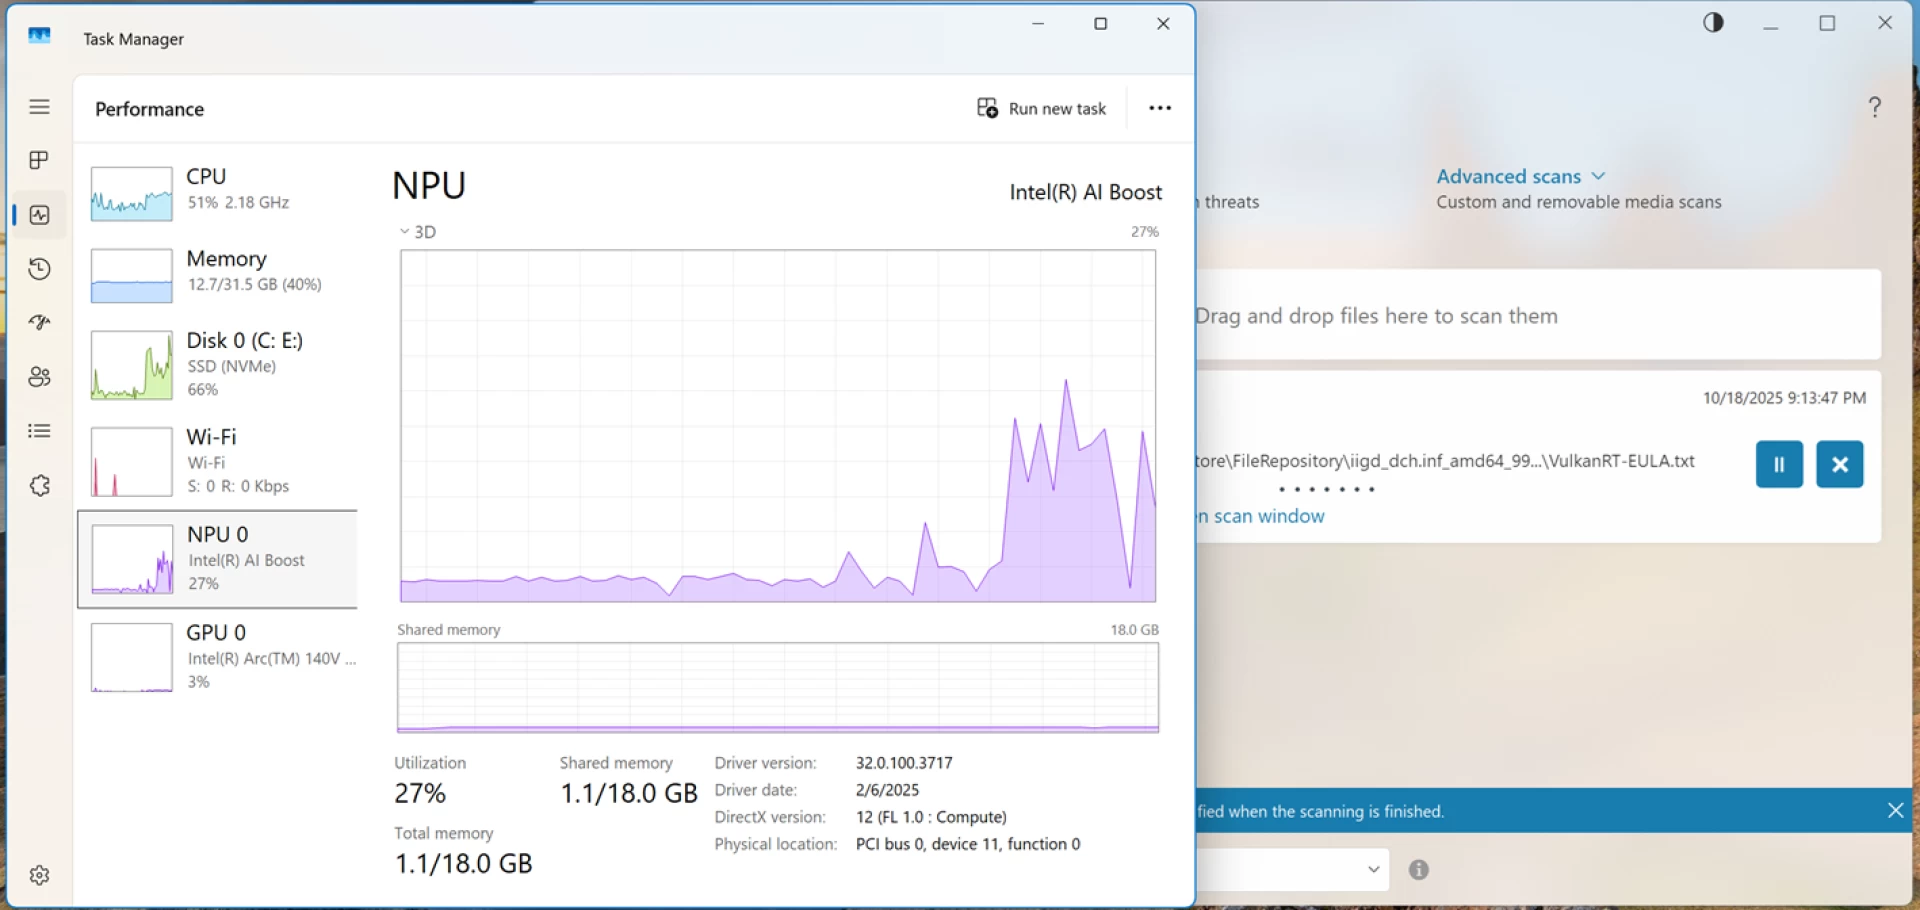Click DirectX version 12 (FL 1.0 : Compute)
Image resolution: width=1920 pixels, height=910 pixels.
pyautogui.click(x=931, y=817)
